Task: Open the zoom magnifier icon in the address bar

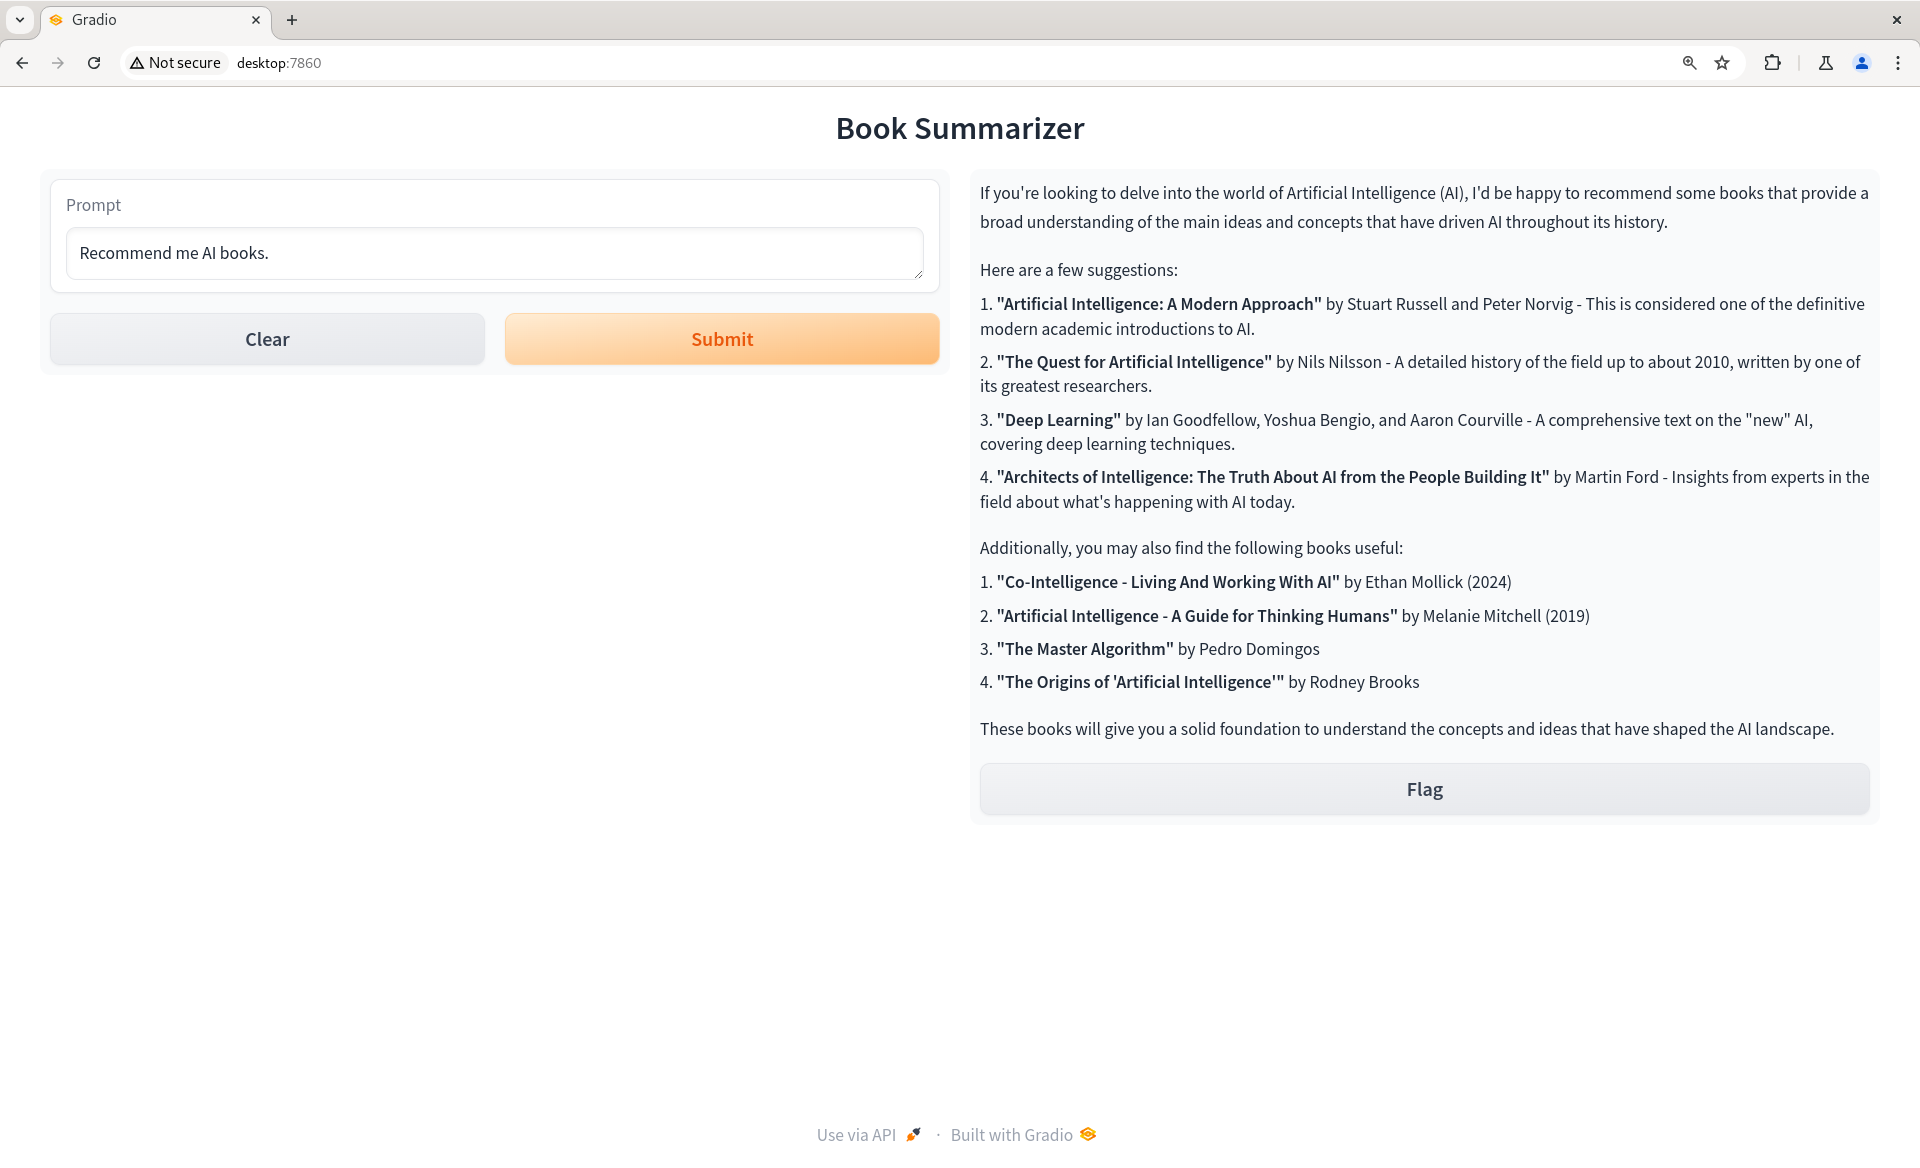Action: click(1689, 63)
